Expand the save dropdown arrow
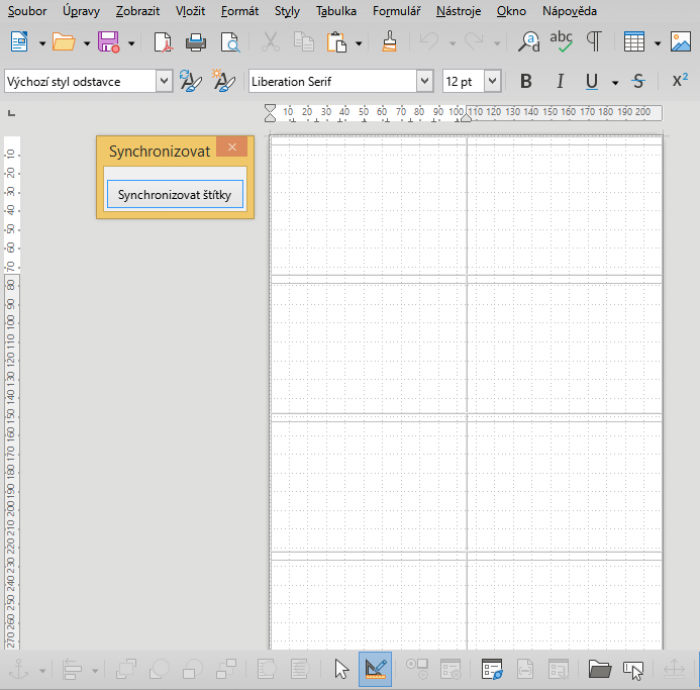 pos(131,43)
